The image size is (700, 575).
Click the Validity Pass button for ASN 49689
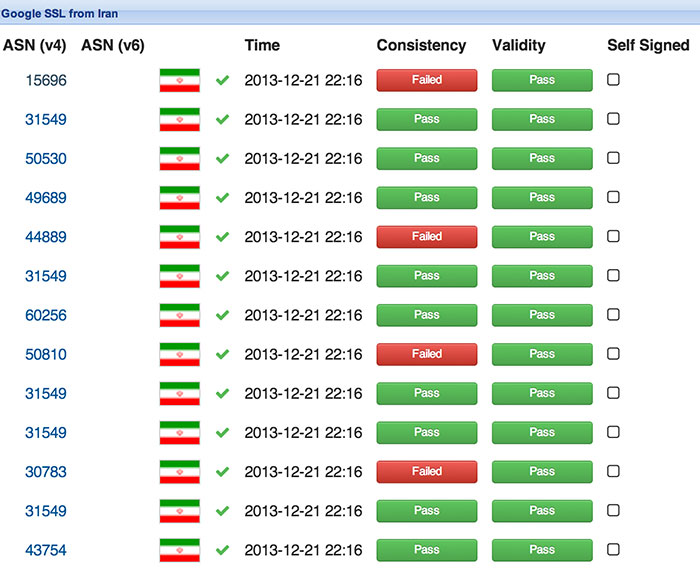click(542, 198)
